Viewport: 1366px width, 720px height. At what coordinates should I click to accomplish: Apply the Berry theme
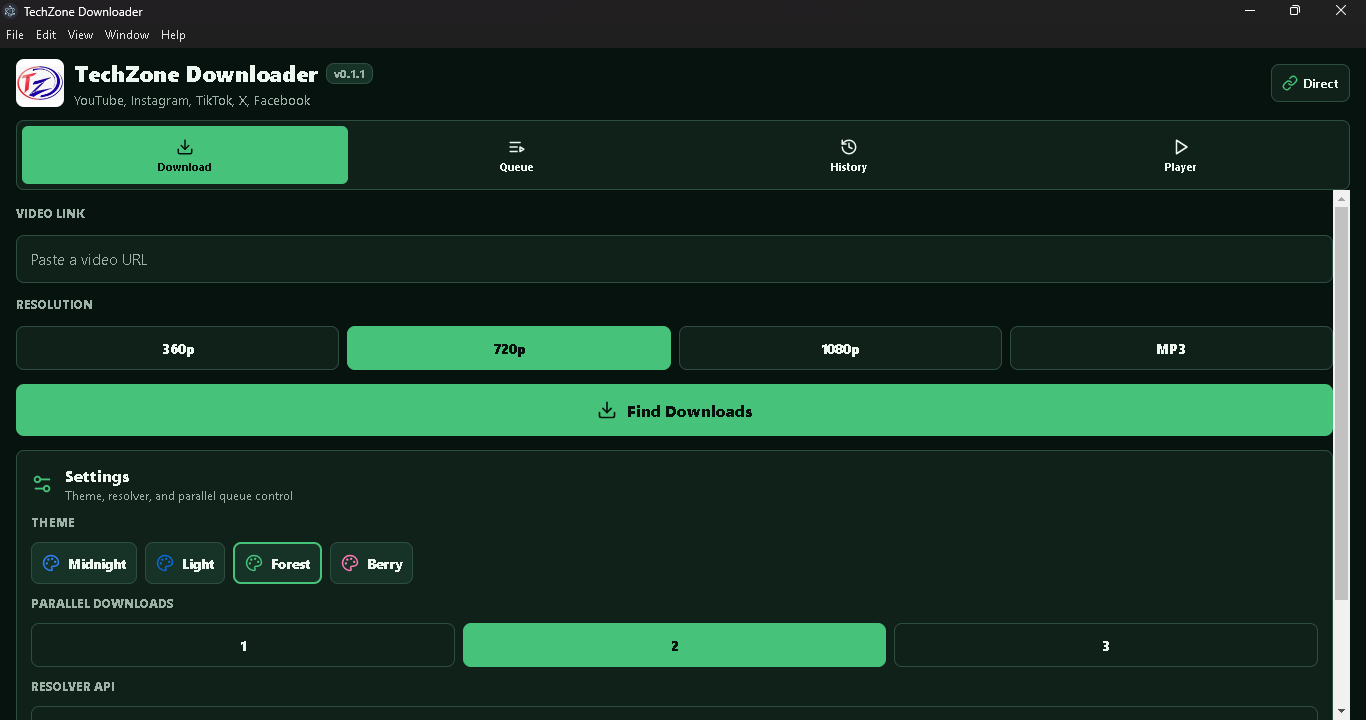(371, 563)
